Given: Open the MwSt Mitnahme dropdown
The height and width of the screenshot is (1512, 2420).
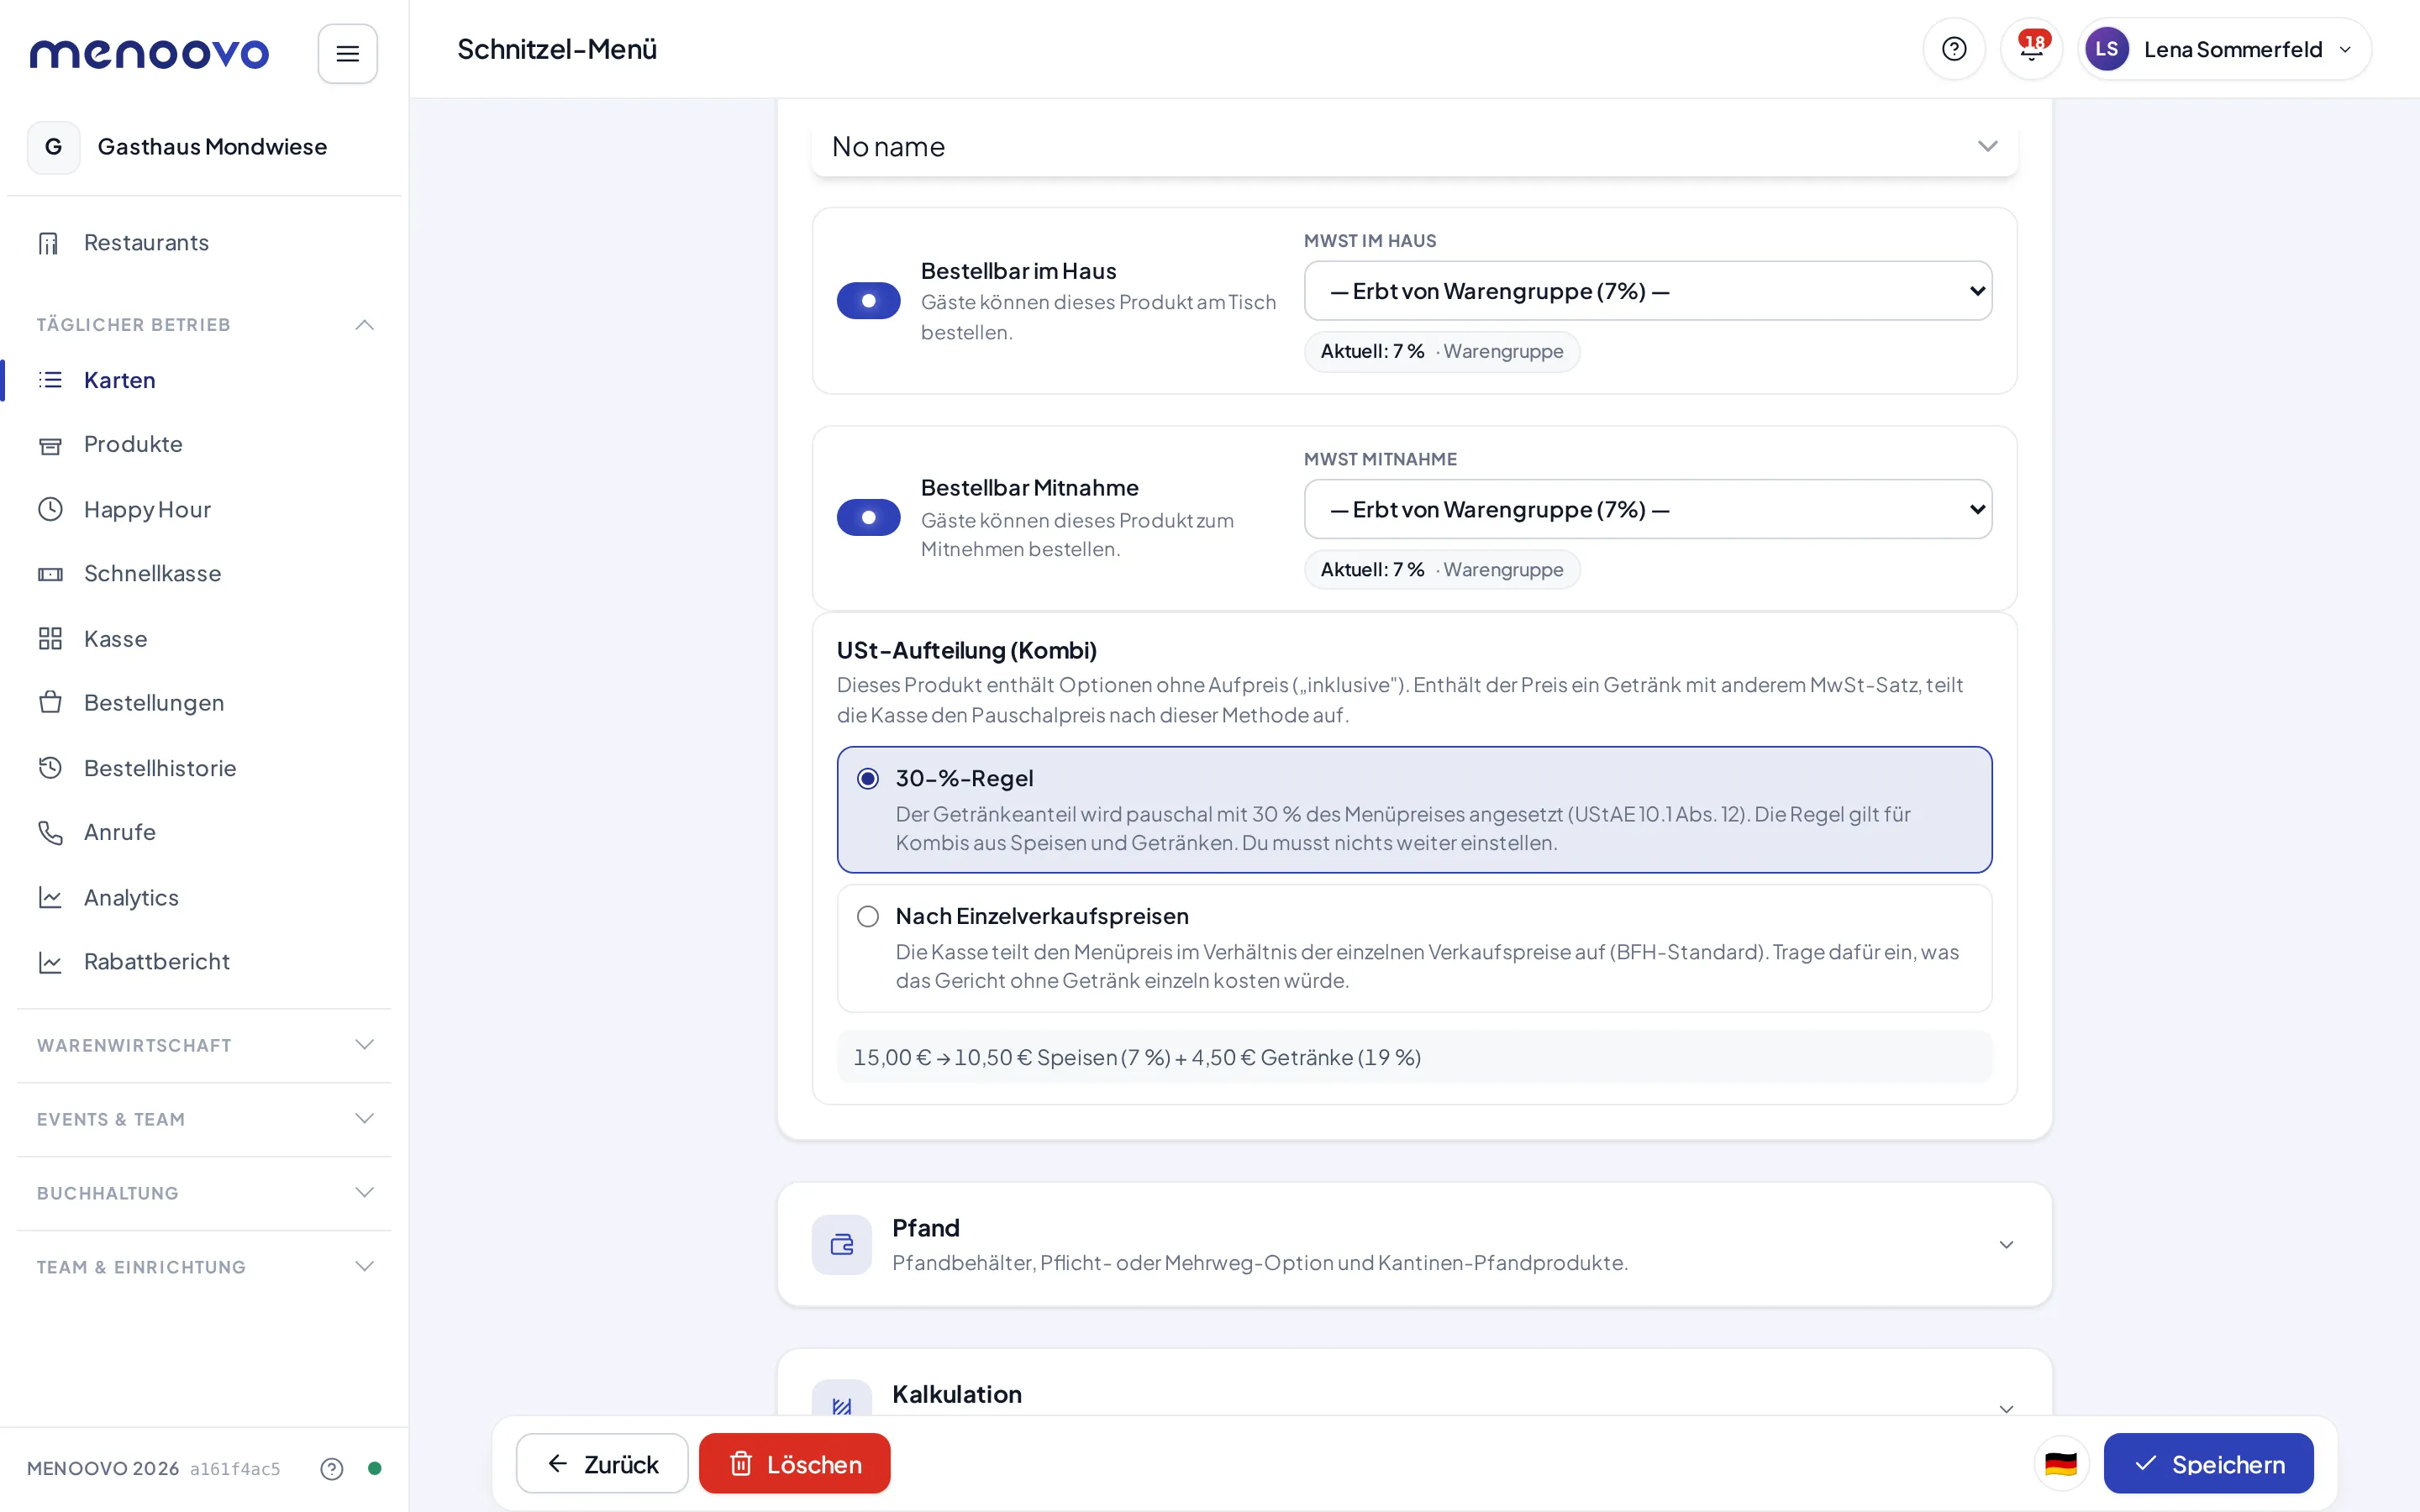Looking at the screenshot, I should [1647, 510].
